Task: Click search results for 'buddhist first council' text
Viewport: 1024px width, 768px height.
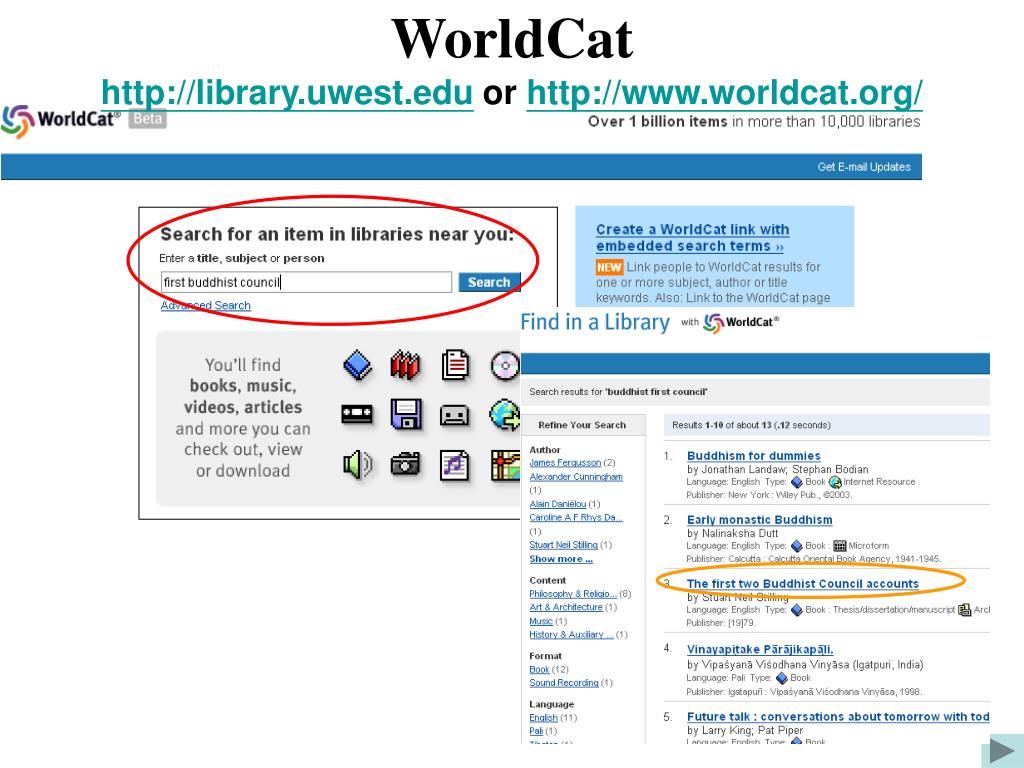Action: [618, 392]
